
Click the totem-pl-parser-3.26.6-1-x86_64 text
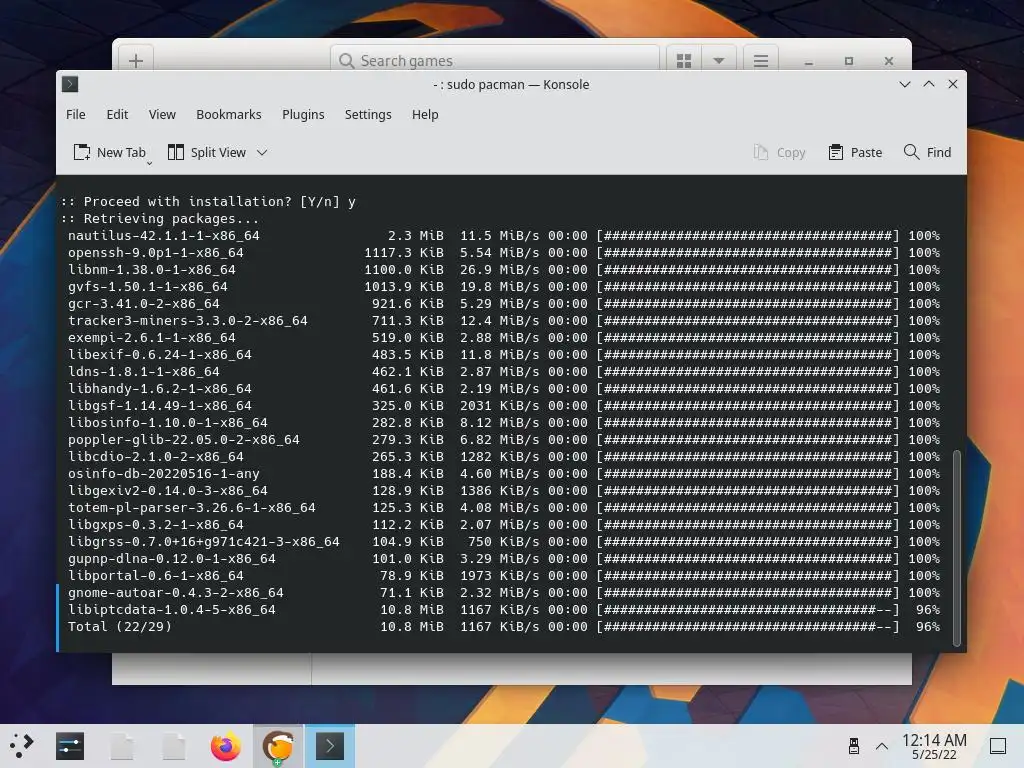191,507
